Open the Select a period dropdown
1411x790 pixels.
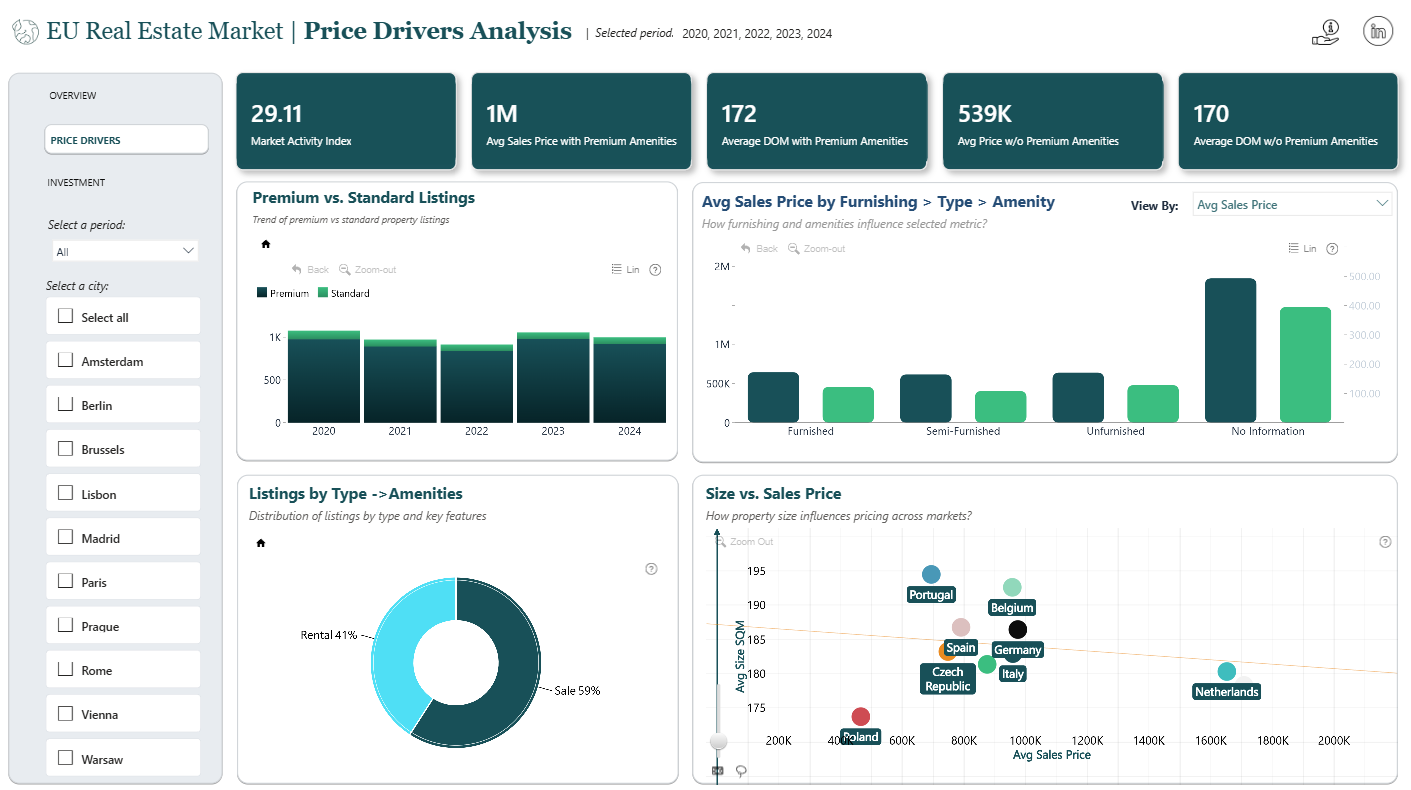126,251
